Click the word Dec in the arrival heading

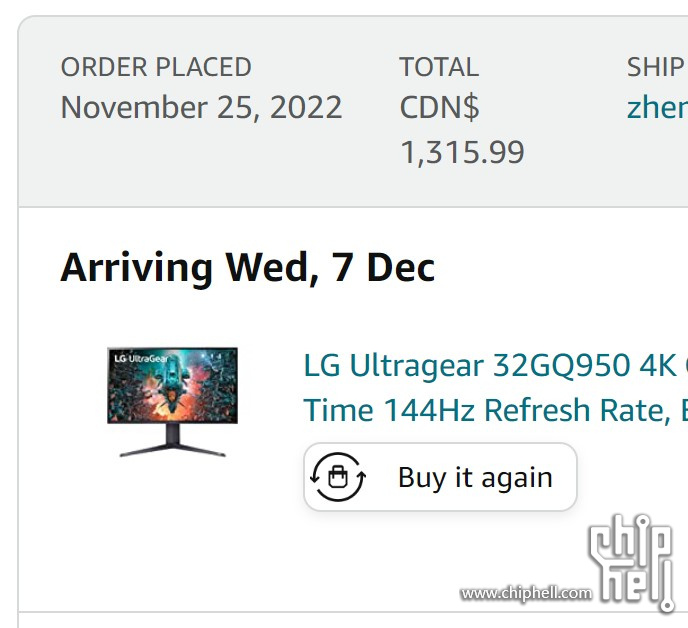click(x=401, y=268)
